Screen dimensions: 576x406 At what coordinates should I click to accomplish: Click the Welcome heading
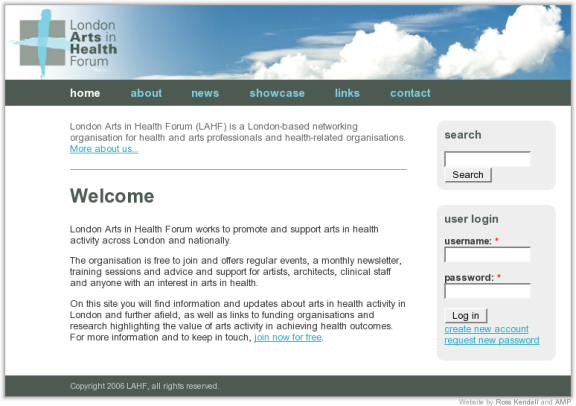112,196
